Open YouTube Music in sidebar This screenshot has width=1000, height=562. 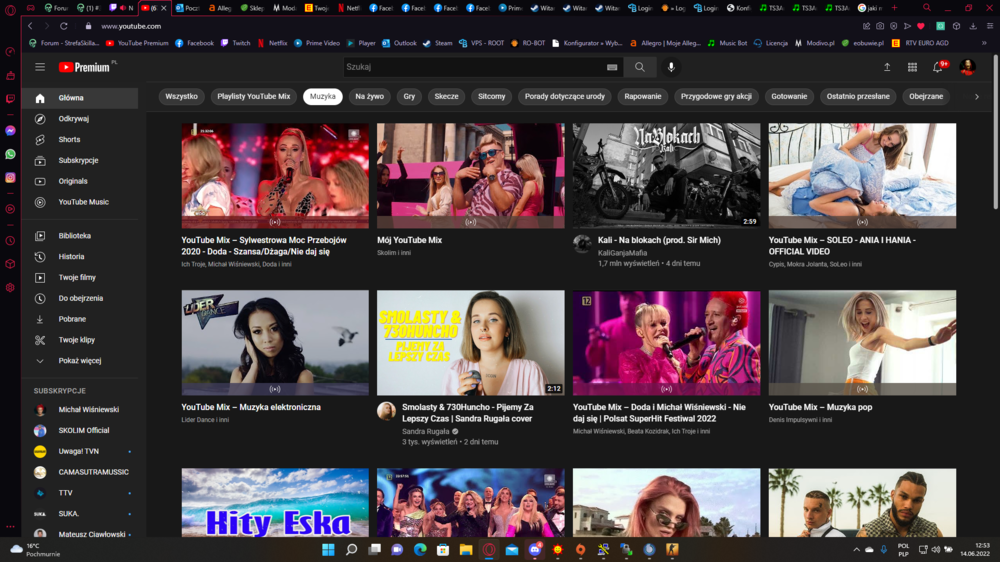pos(80,202)
